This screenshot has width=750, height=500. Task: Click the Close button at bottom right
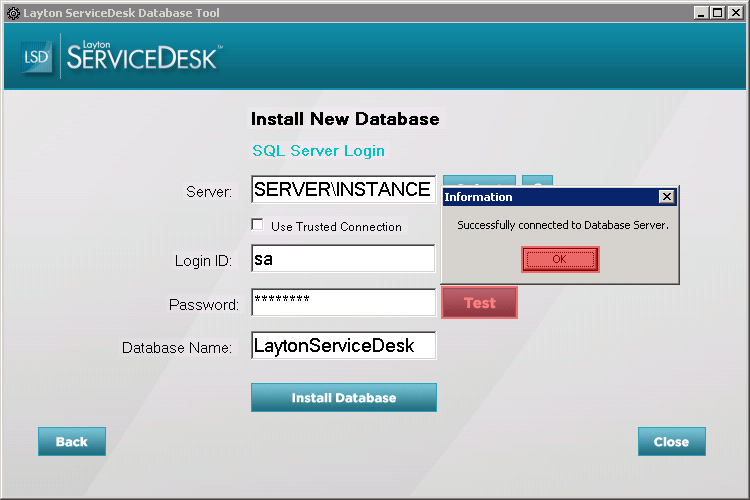pos(672,442)
